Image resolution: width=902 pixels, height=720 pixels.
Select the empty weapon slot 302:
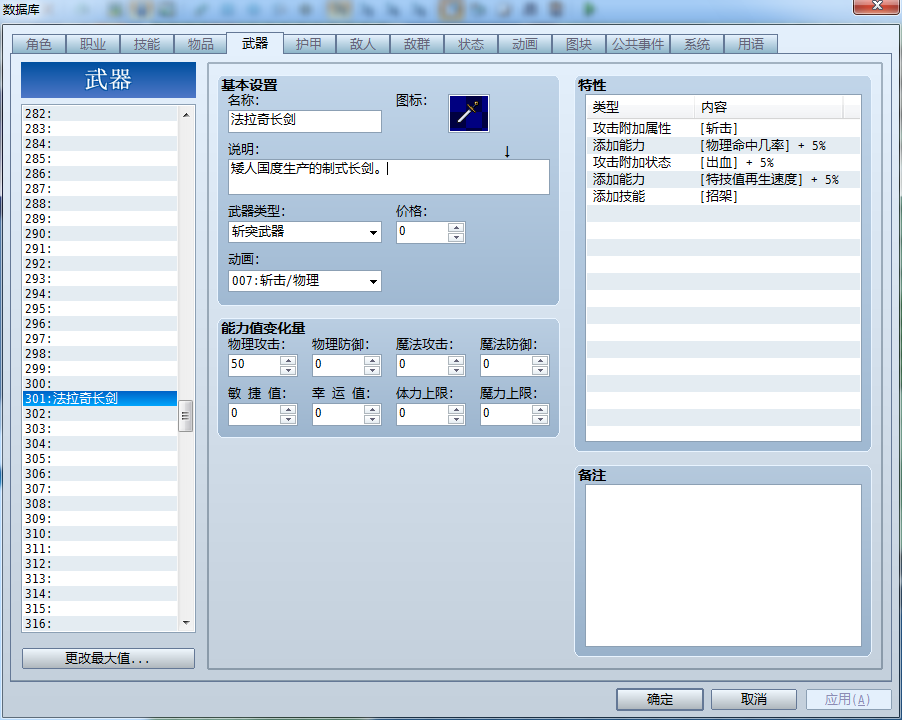(100, 413)
